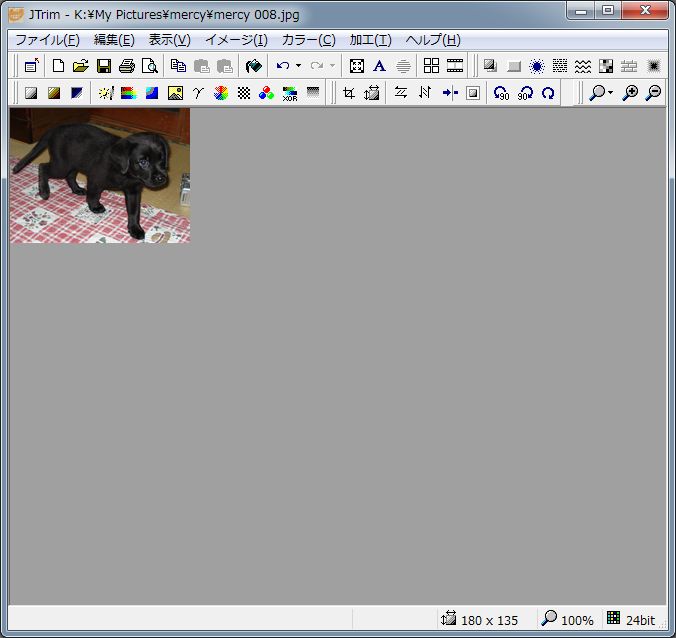Apply the black blur spot effect
The width and height of the screenshot is (676, 638).
pos(653,66)
